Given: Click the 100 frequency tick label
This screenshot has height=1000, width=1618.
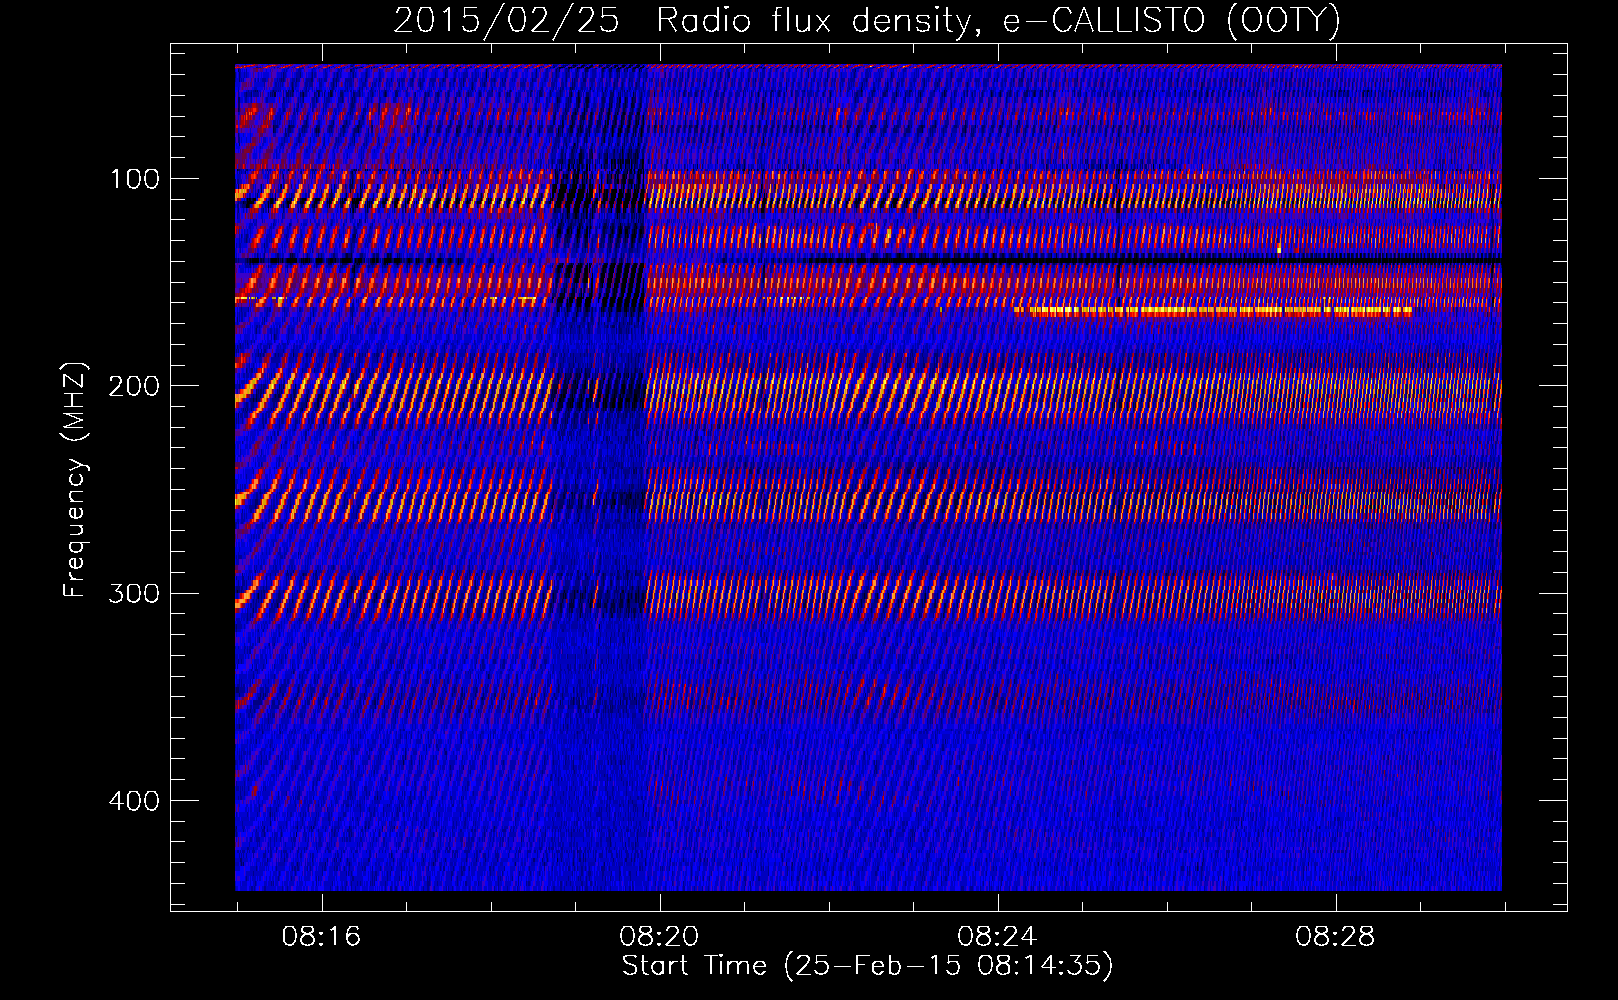Looking at the screenshot, I should point(135,179).
